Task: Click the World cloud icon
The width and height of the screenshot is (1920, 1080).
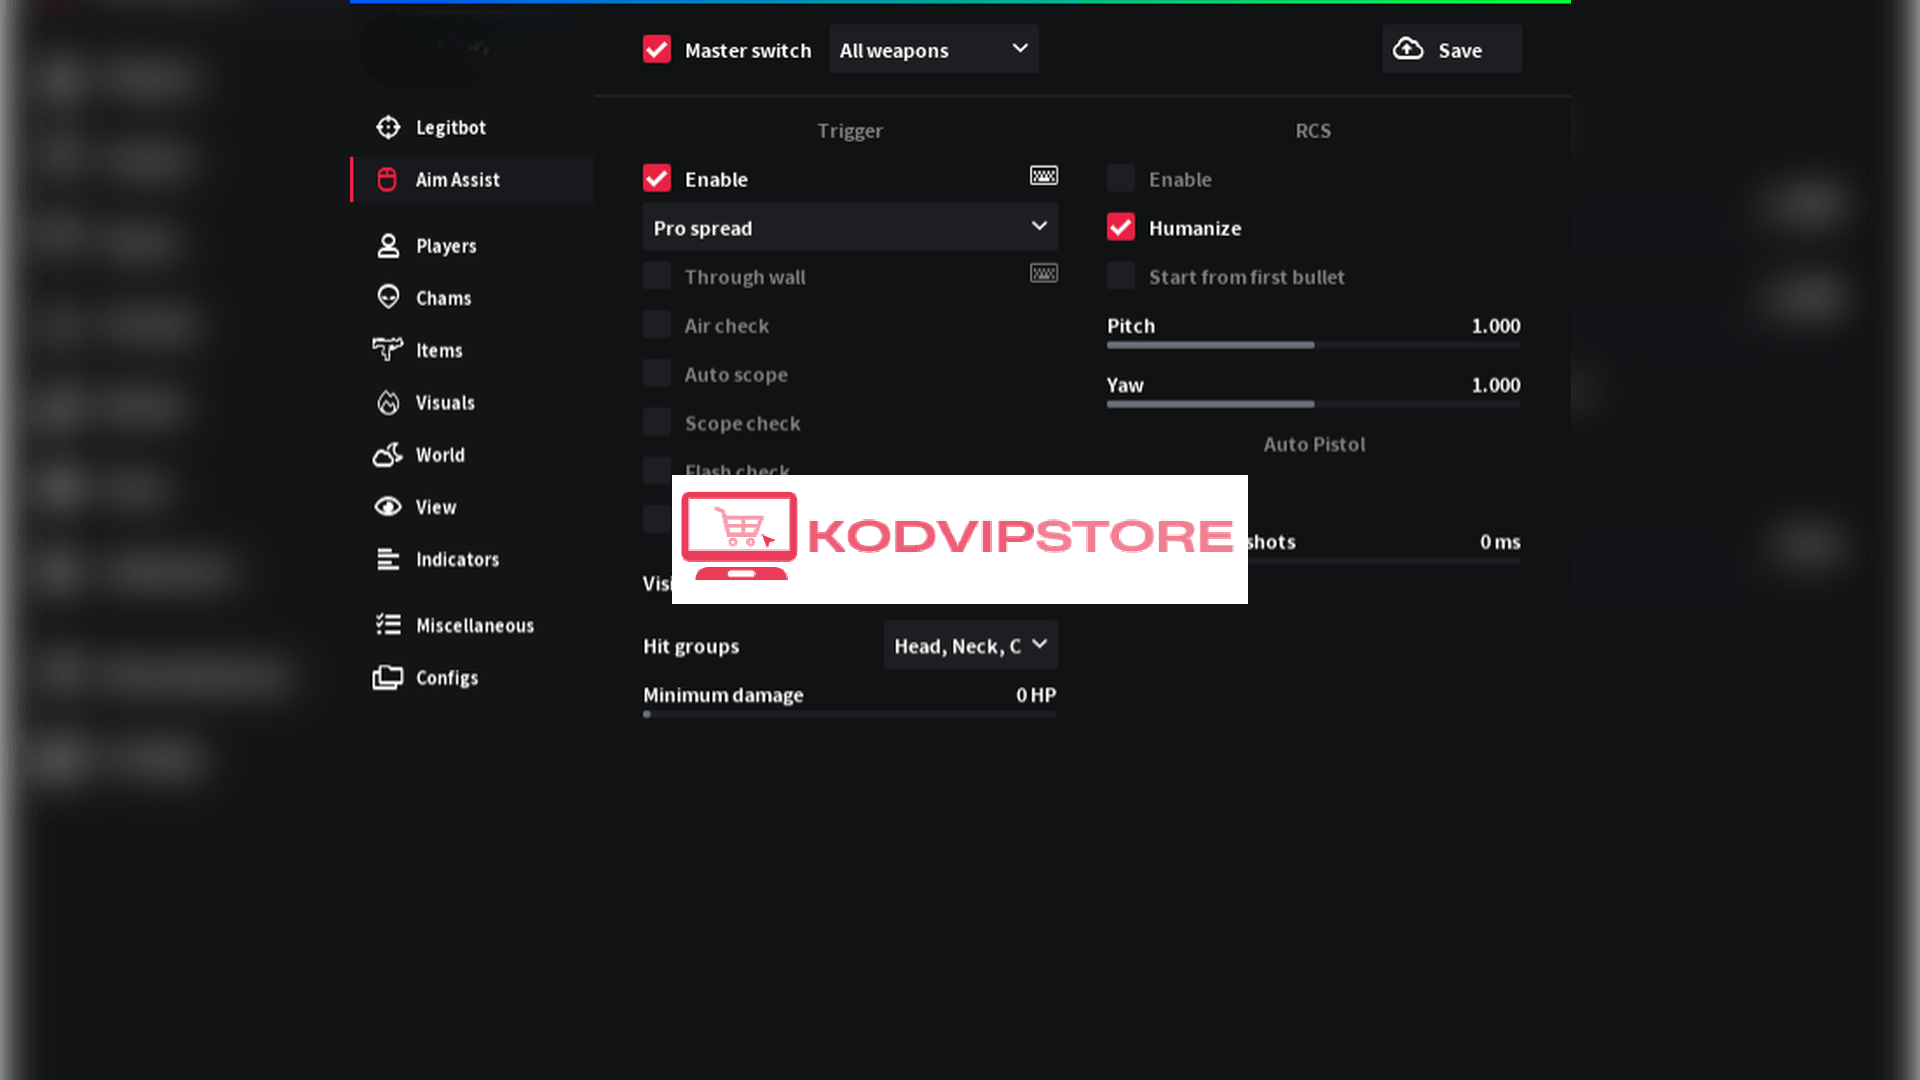Action: (388, 454)
